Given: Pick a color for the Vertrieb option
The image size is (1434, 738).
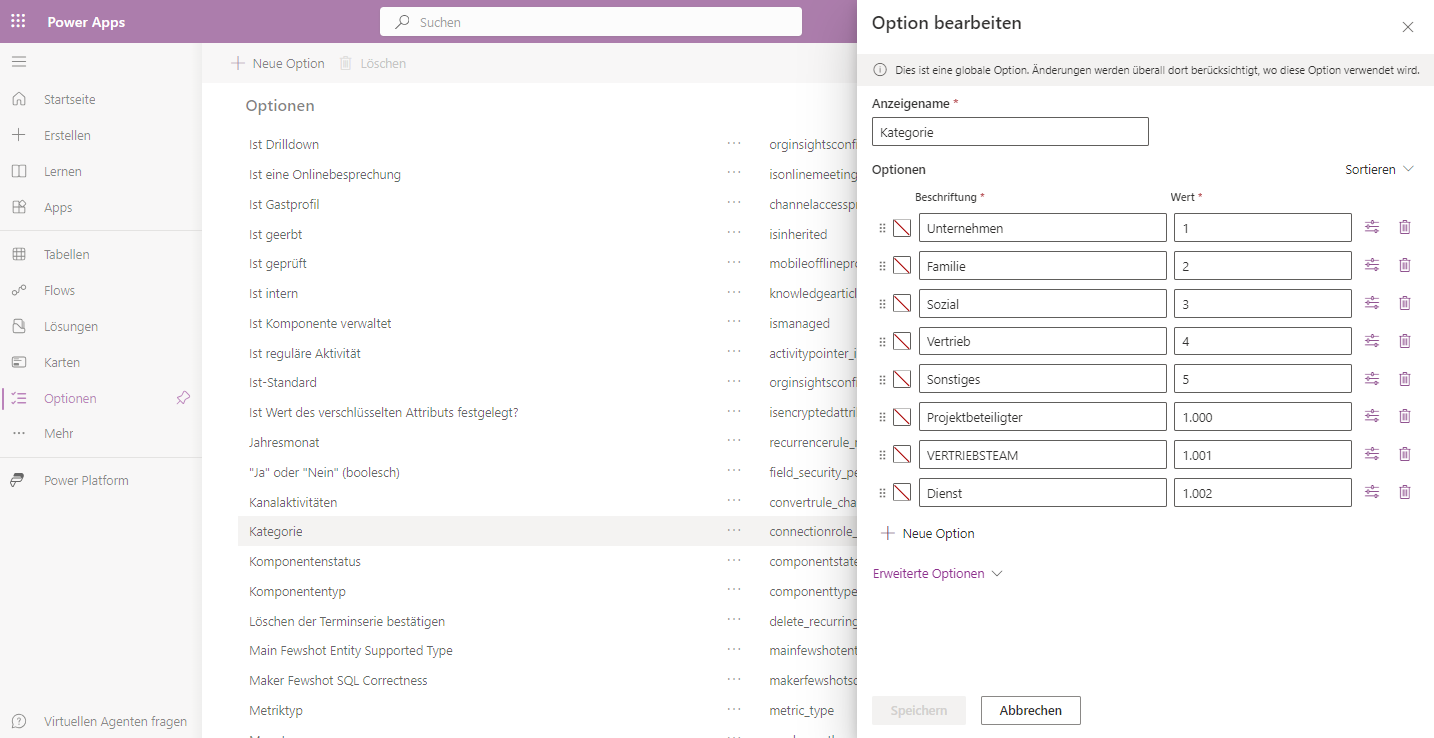Looking at the screenshot, I should coord(902,341).
